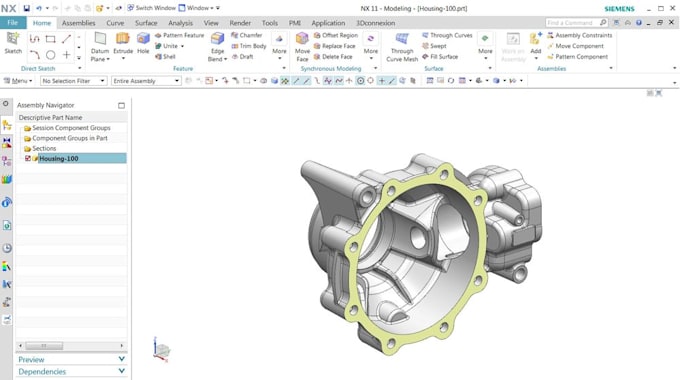Click the Datum Plane icon
Viewport: 680px width, 380px height.
pos(100,39)
